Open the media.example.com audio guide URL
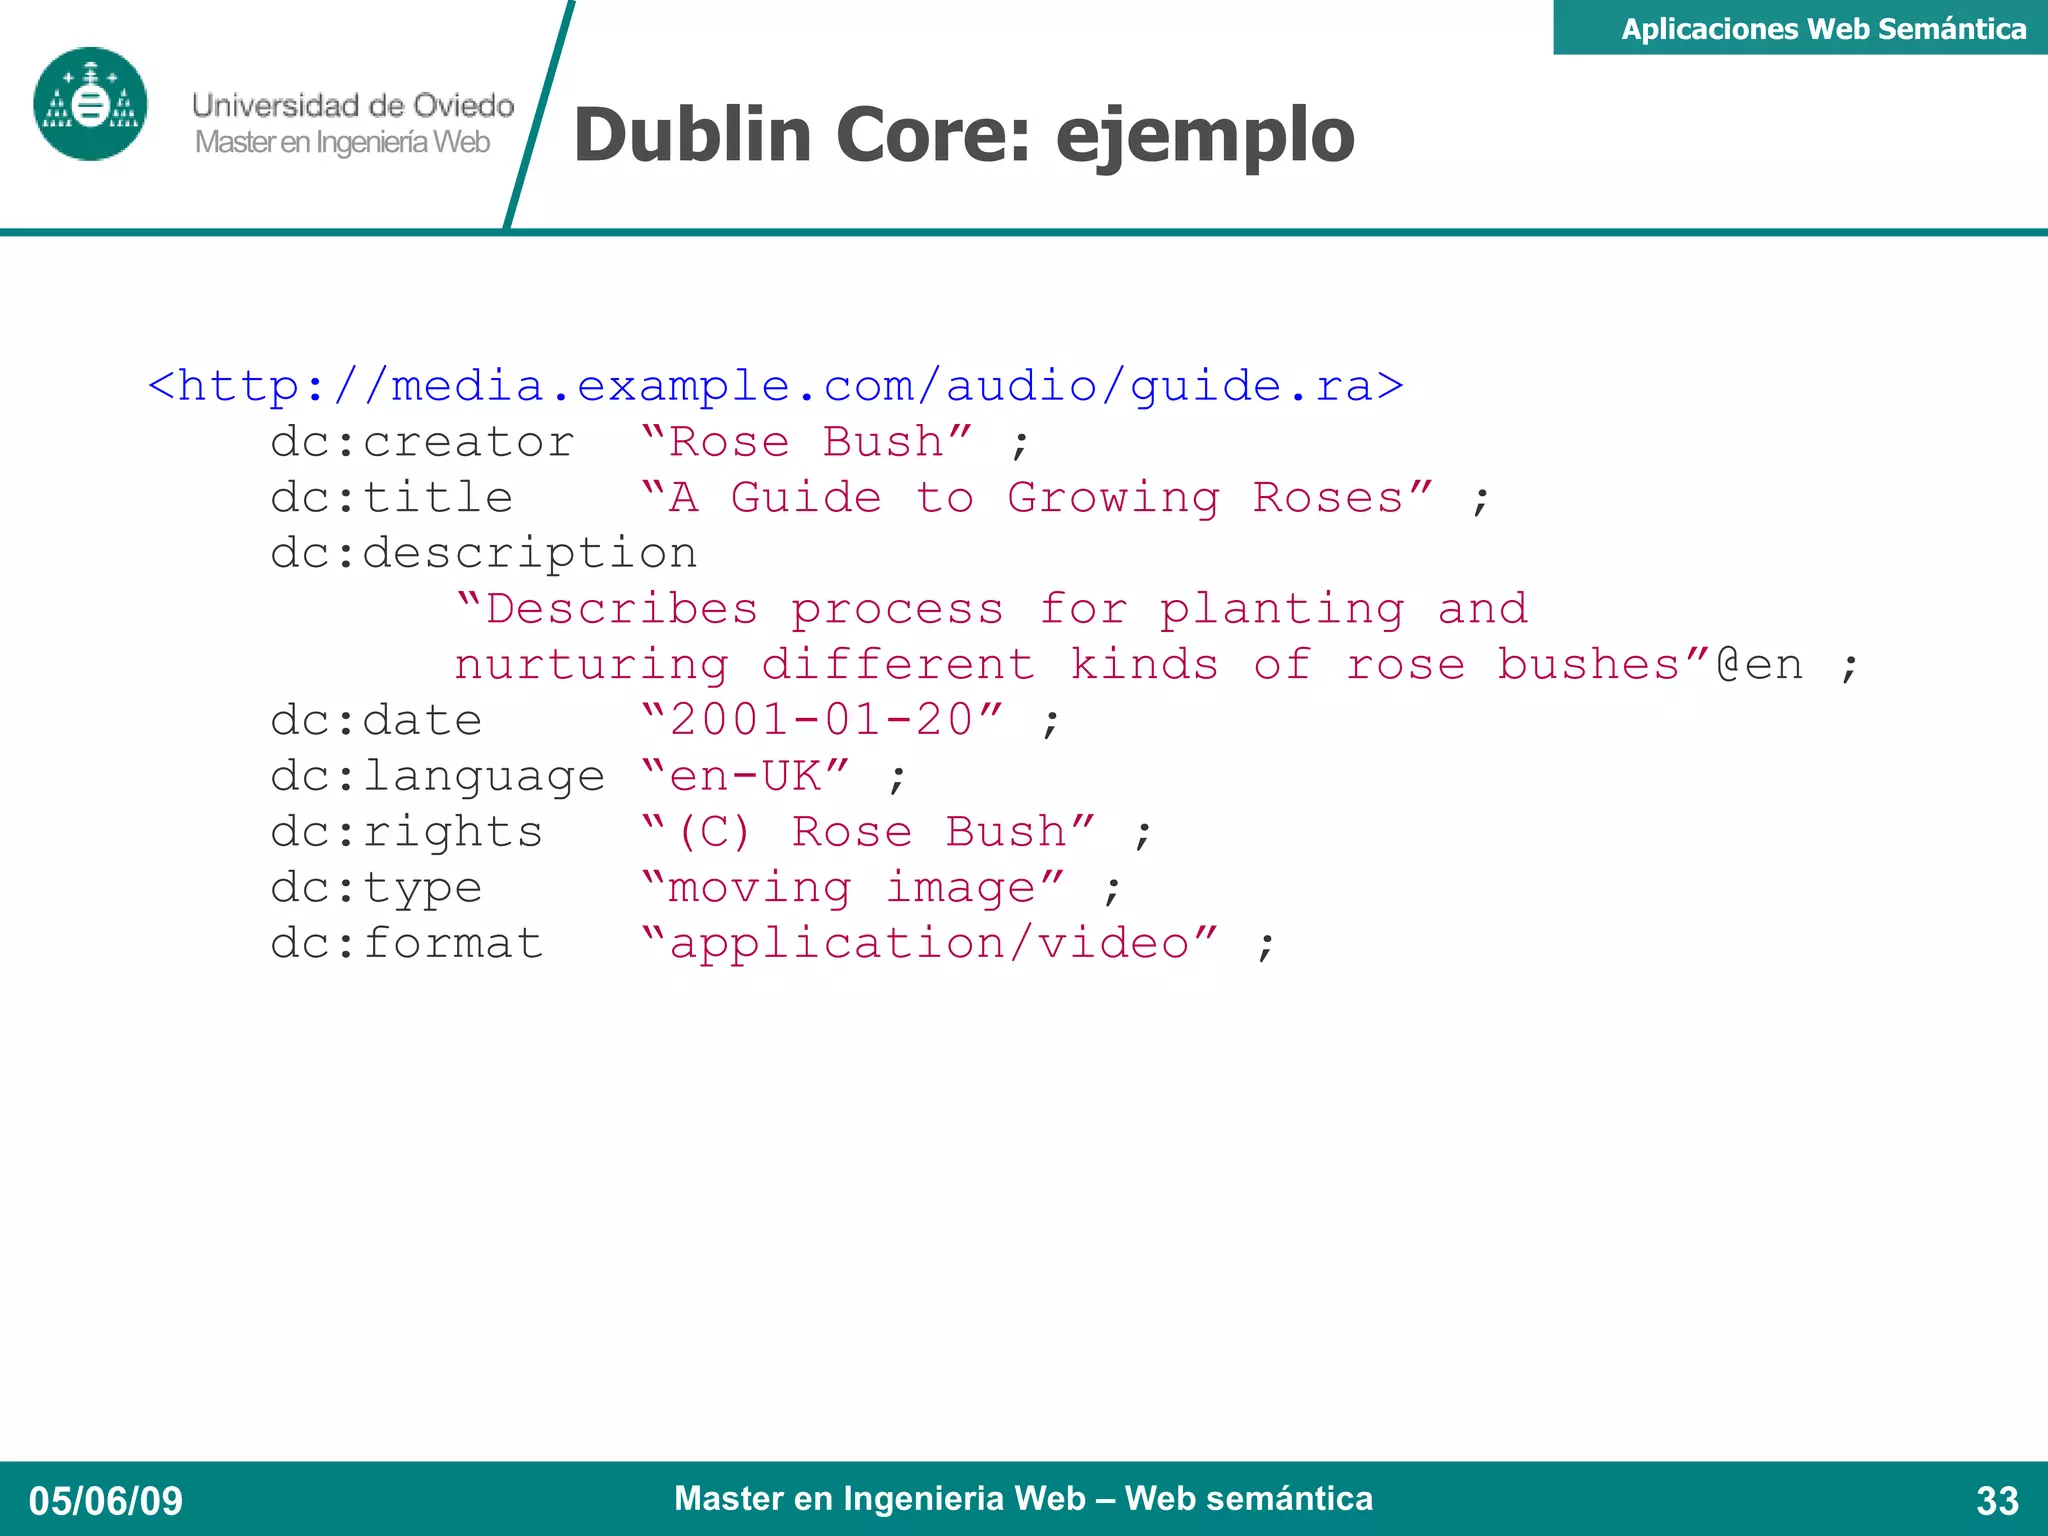Image resolution: width=2048 pixels, height=1536 pixels. [775, 387]
